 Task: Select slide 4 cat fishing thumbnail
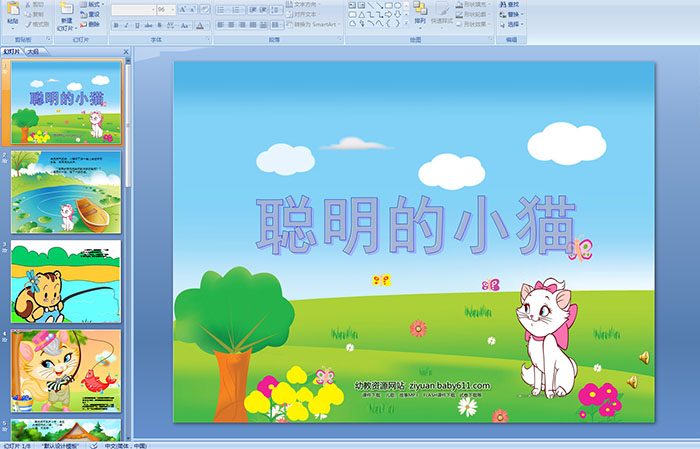66,371
